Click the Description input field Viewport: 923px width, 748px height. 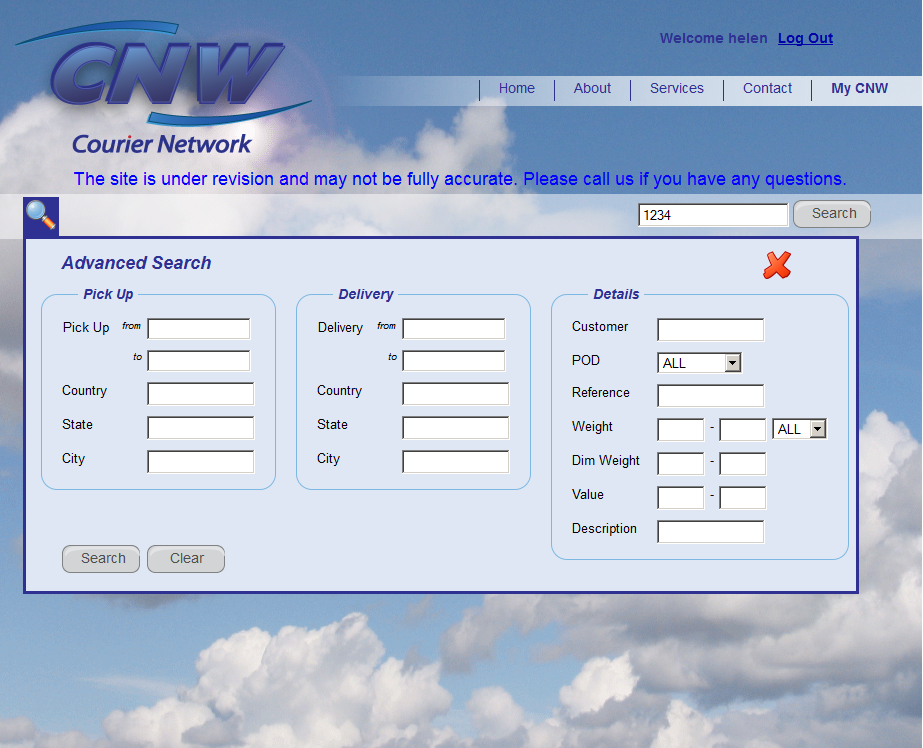710,532
